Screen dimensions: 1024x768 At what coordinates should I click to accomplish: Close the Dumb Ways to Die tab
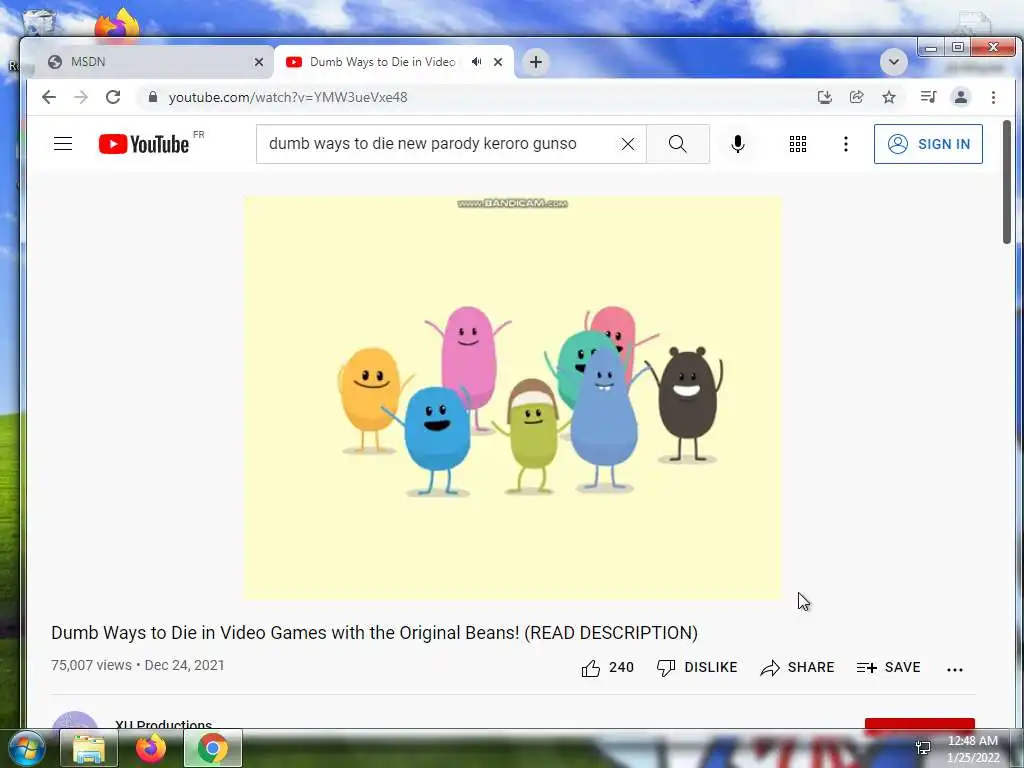[498, 62]
